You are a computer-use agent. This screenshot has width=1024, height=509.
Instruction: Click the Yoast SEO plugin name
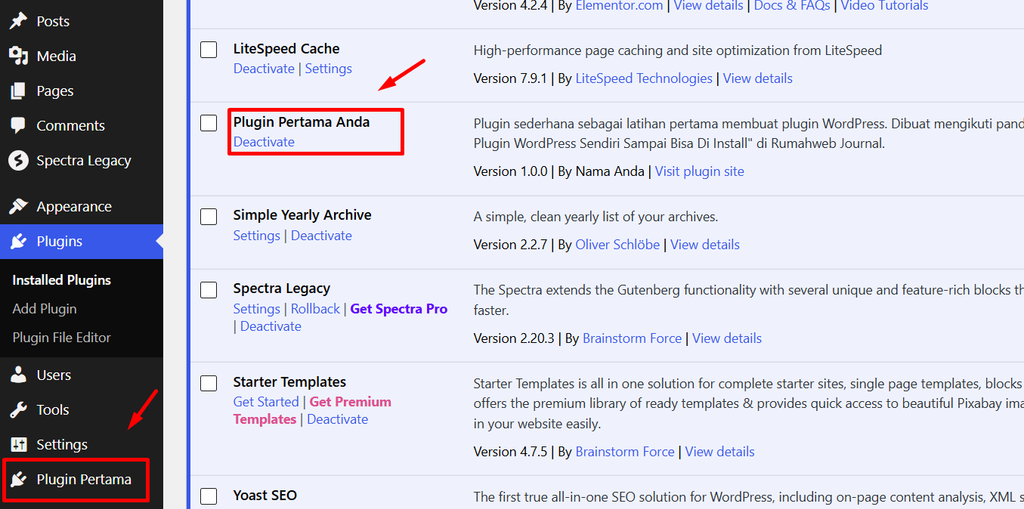tap(264, 495)
